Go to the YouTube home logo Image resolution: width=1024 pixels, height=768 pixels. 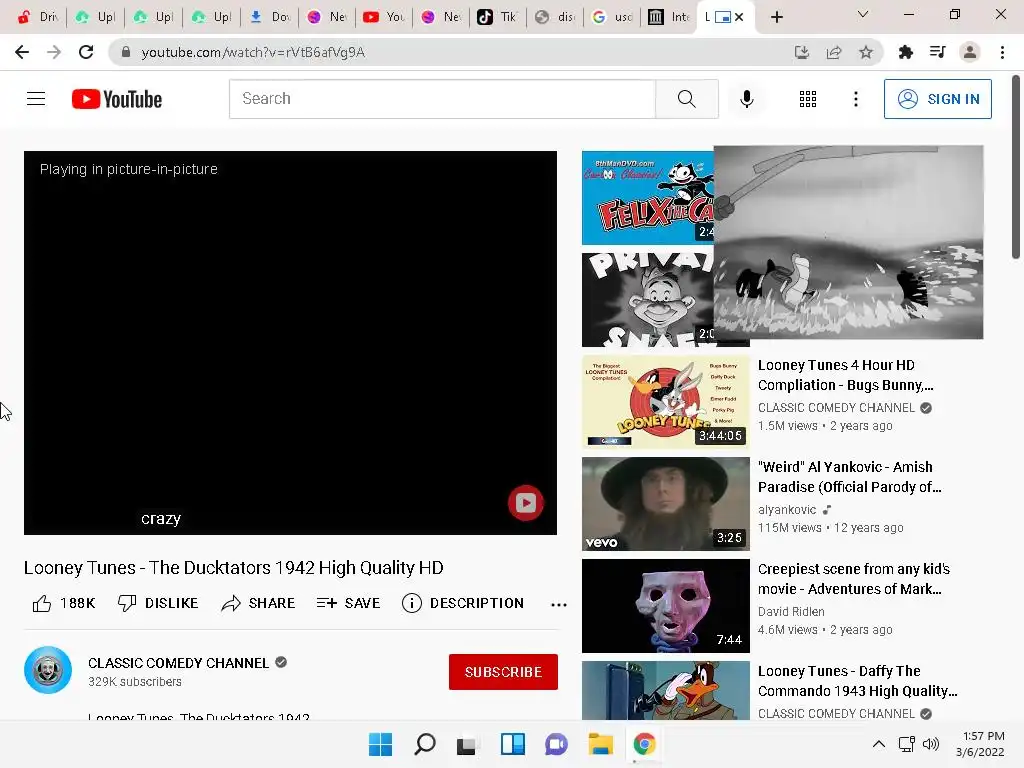pyautogui.click(x=117, y=99)
